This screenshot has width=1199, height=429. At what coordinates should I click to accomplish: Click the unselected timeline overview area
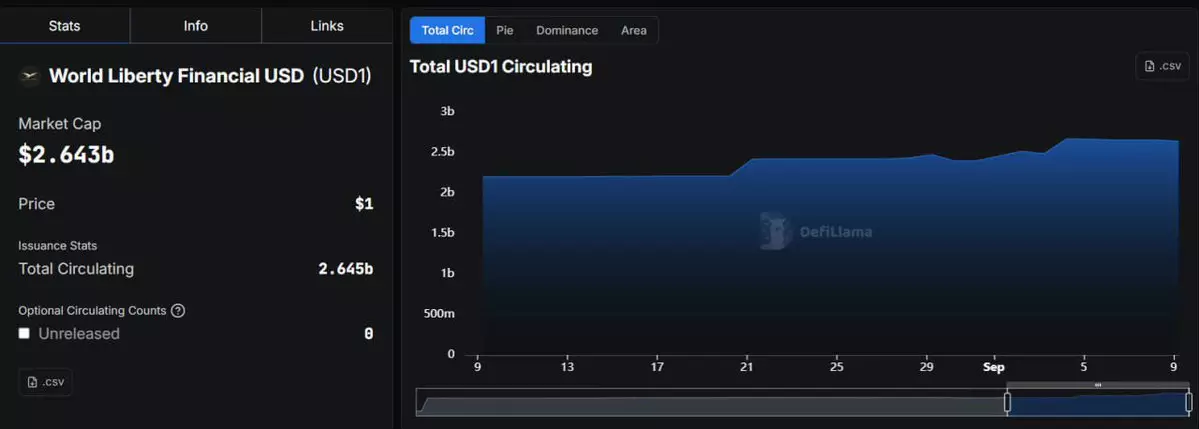pyautogui.click(x=711, y=402)
